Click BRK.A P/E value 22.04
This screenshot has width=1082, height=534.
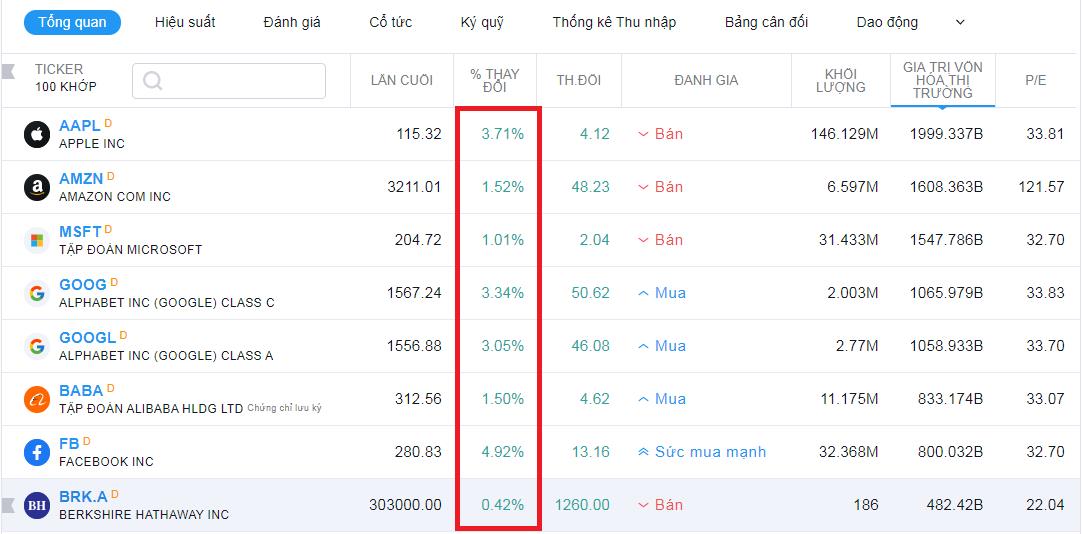click(1045, 505)
